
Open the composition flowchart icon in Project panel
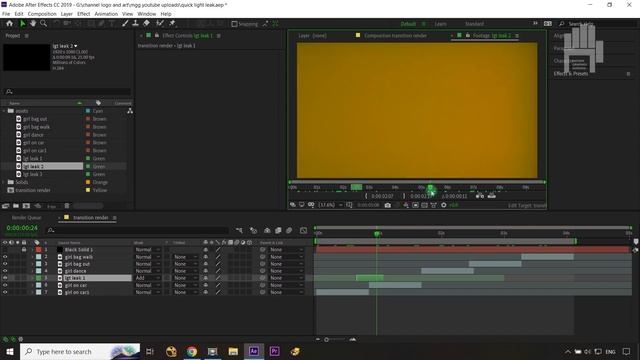(x=130, y=111)
